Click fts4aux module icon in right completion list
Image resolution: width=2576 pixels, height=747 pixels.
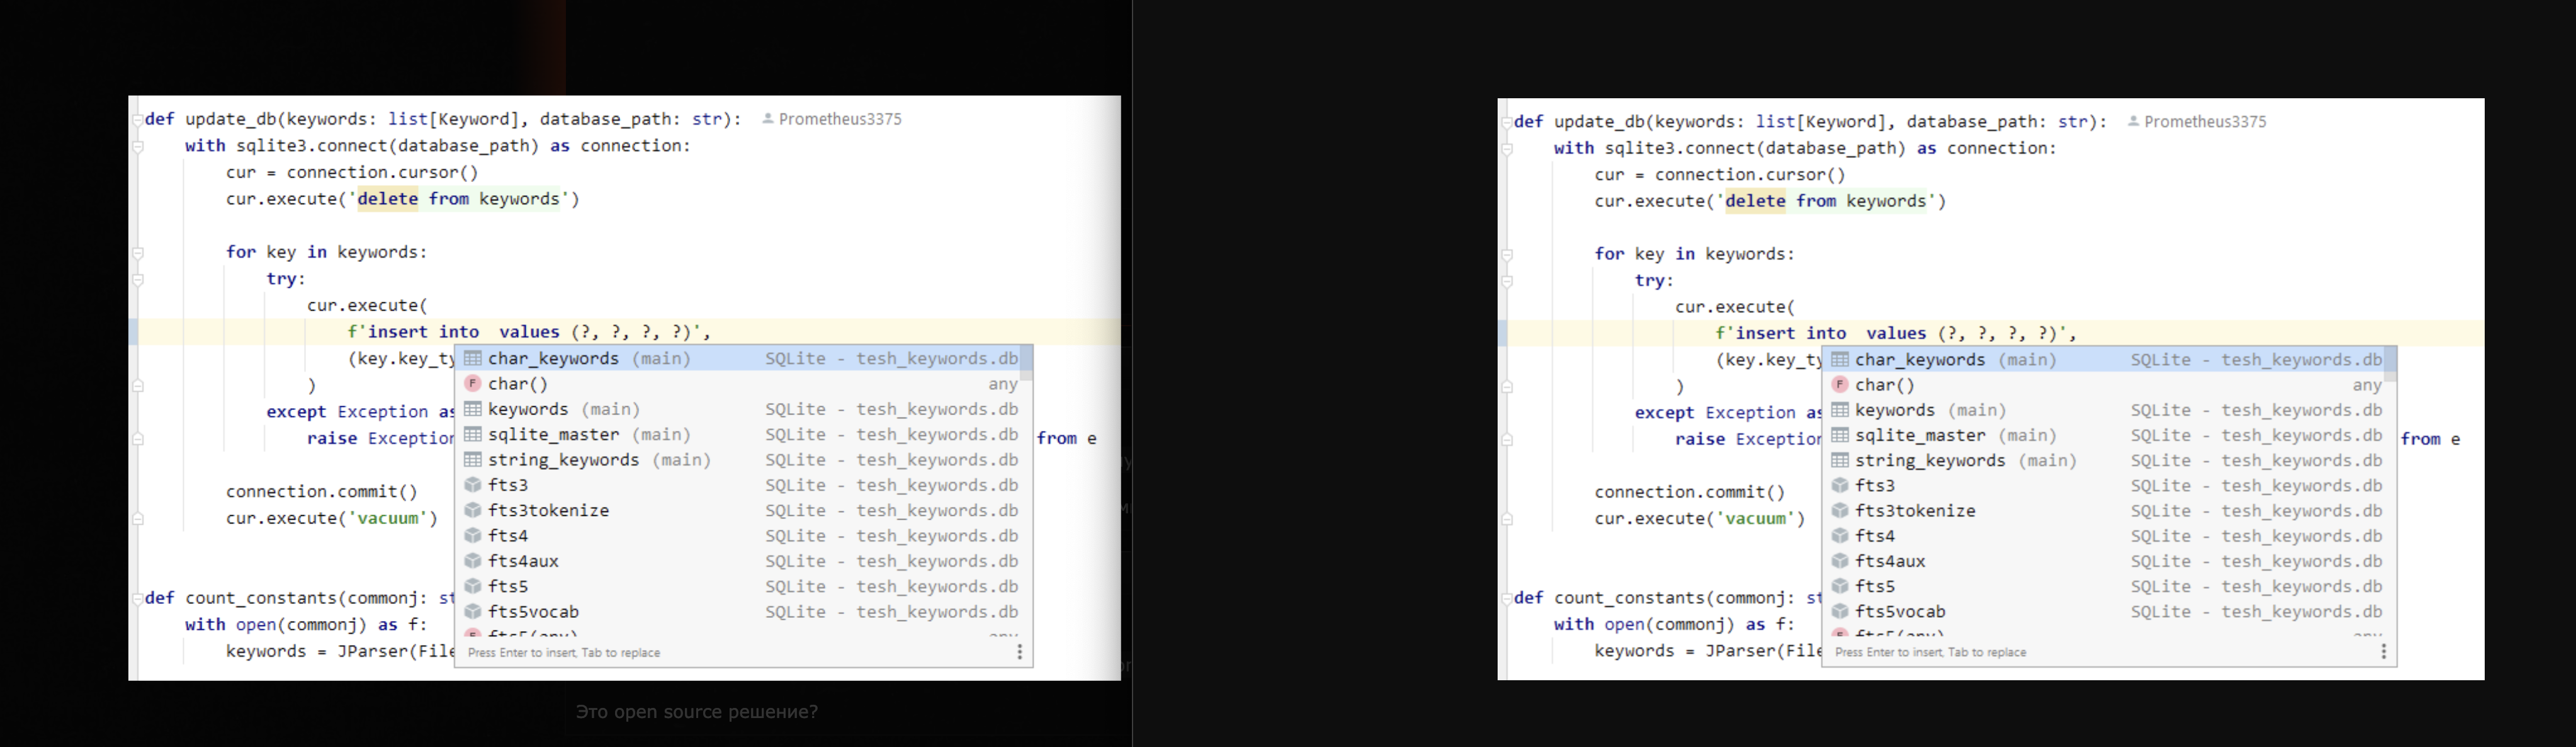(x=1839, y=562)
